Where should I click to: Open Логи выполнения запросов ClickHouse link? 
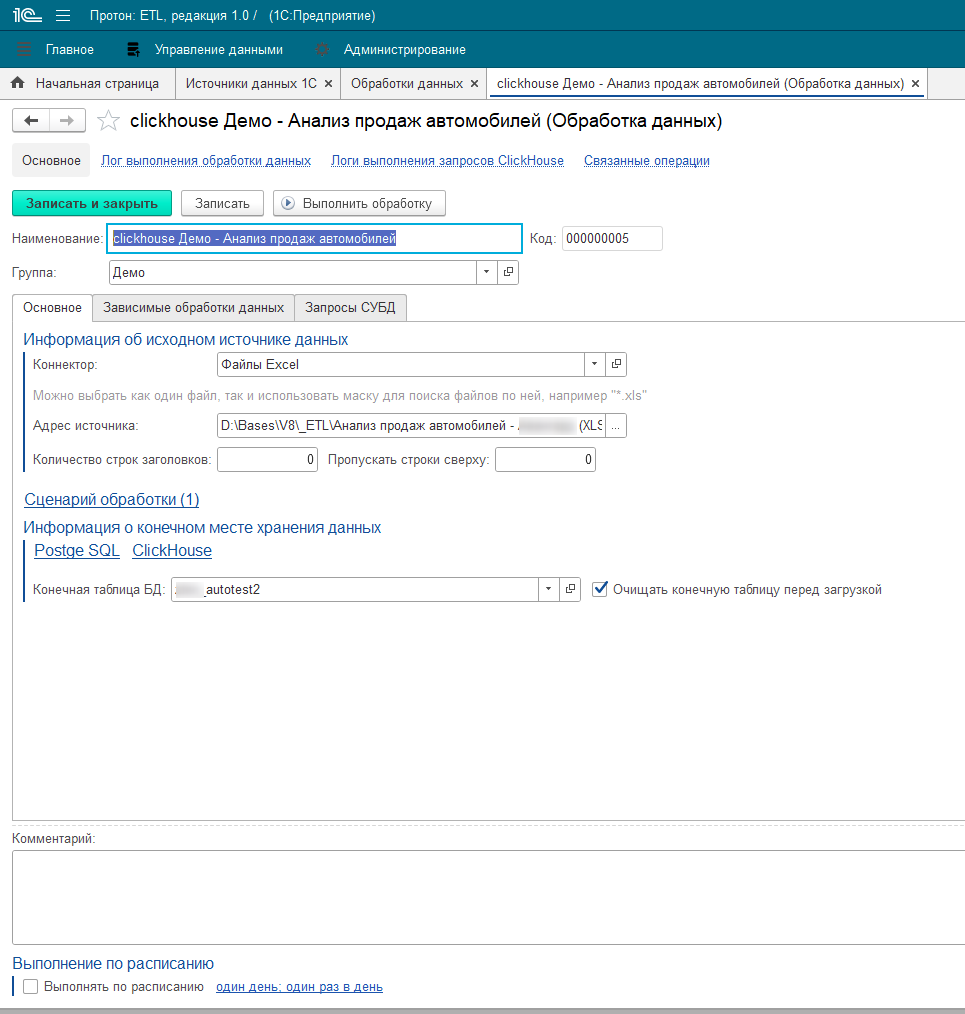(448, 160)
